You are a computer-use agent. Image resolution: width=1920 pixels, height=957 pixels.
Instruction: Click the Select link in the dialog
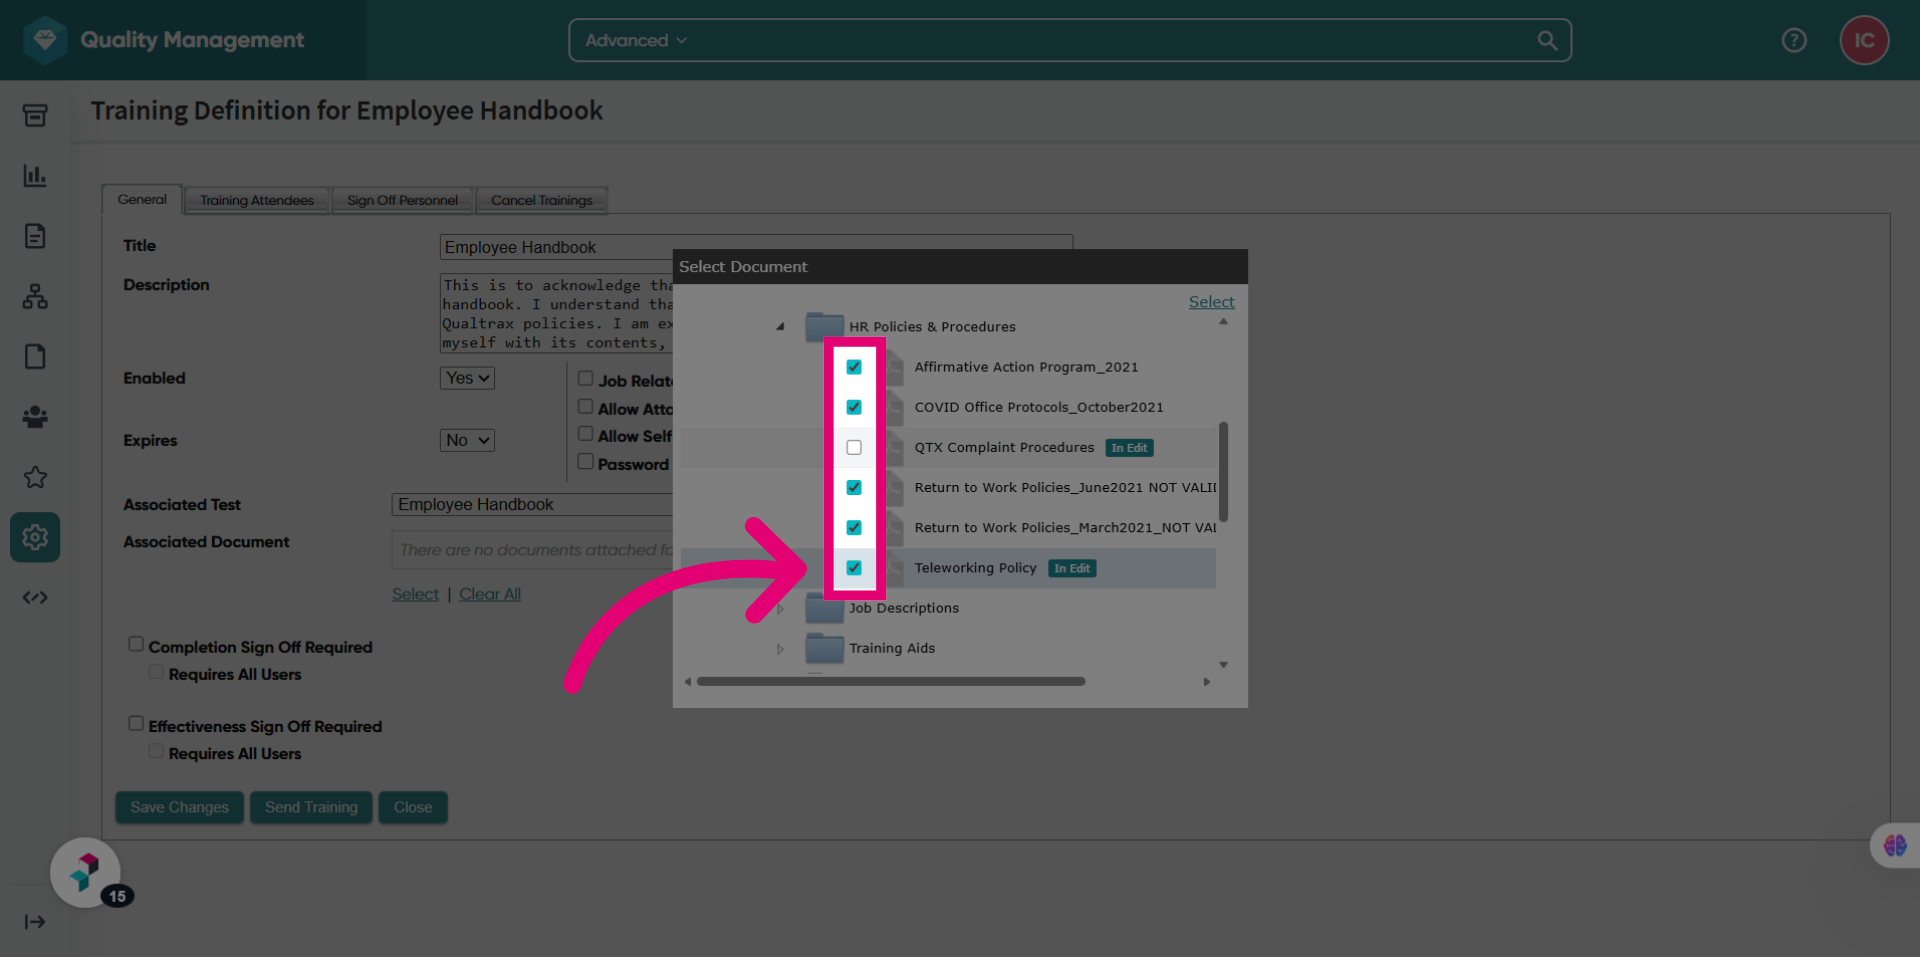pos(1211,302)
